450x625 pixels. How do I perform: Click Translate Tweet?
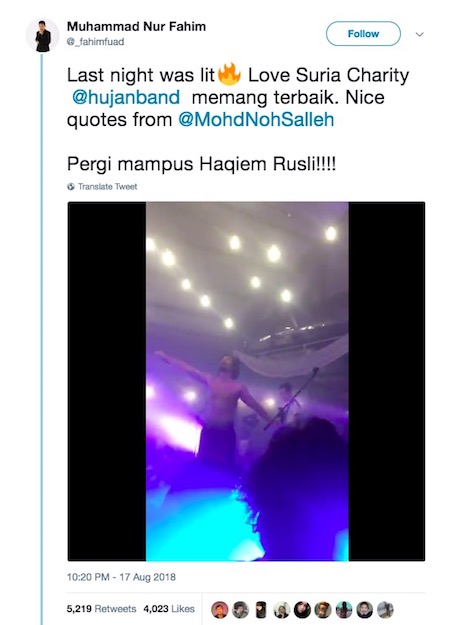107,187
